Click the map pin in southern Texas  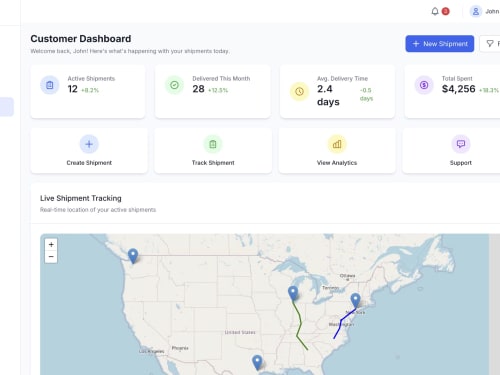click(x=257, y=362)
